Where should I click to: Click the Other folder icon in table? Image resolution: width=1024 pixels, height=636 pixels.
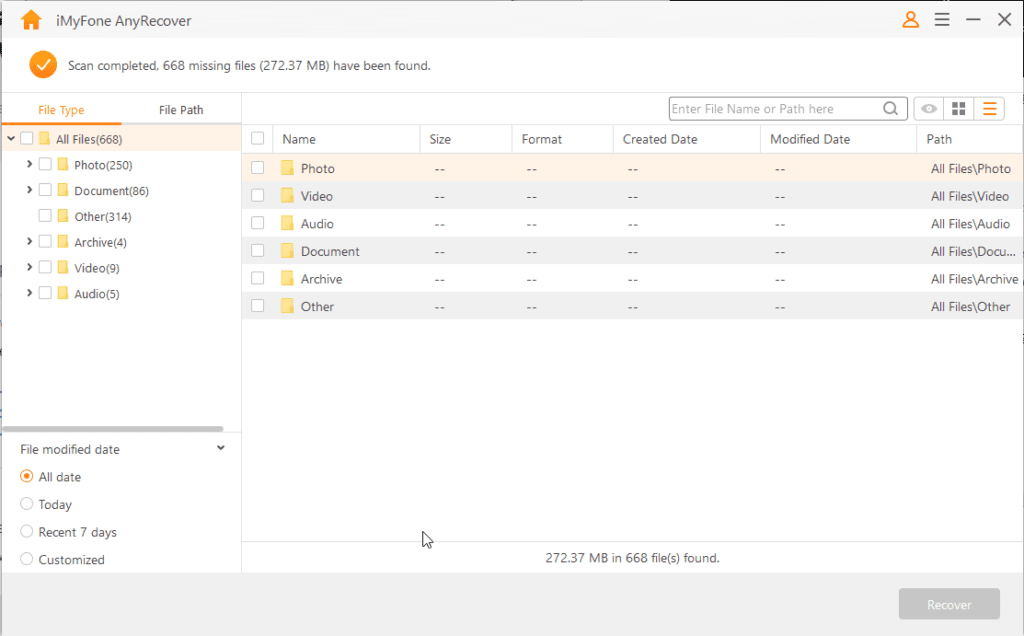(x=287, y=306)
